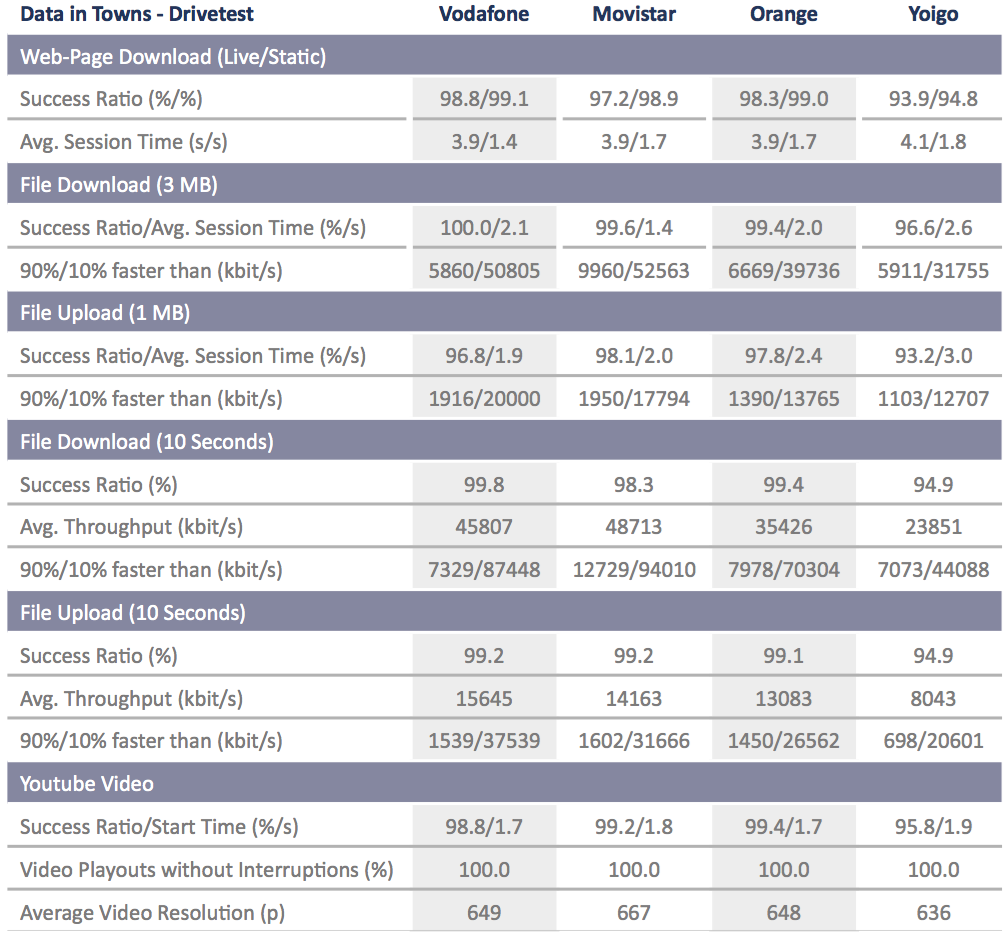Click Yoigo value 5911/31755
The width and height of the screenshot is (1008, 940).
pyautogui.click(x=933, y=271)
